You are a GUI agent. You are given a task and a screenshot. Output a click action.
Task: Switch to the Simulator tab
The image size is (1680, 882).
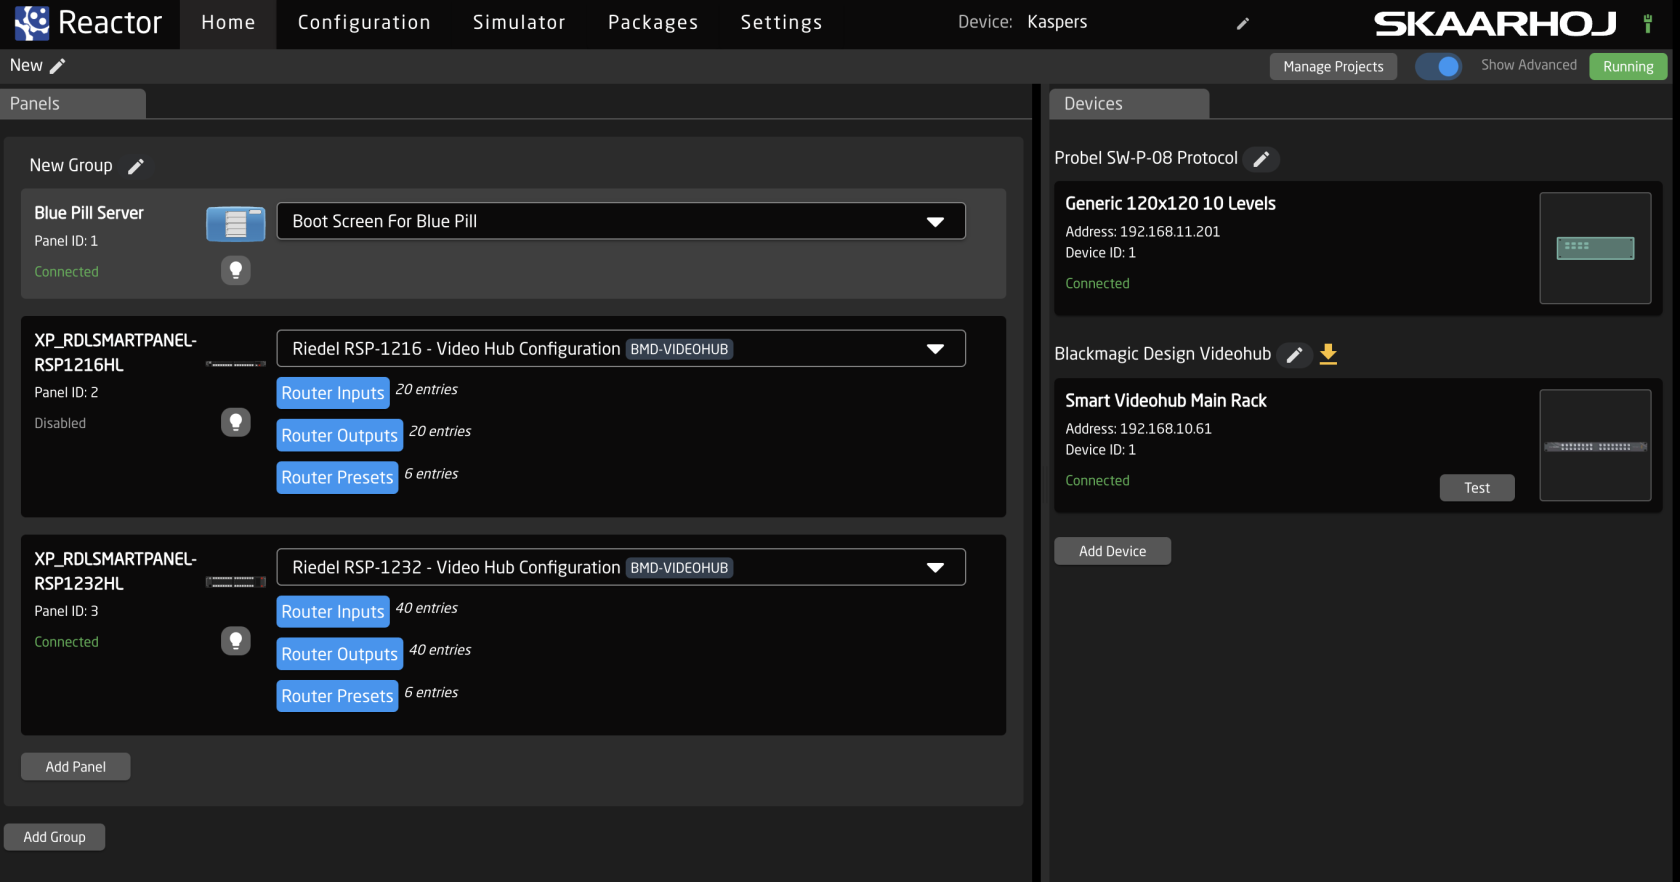(x=519, y=23)
